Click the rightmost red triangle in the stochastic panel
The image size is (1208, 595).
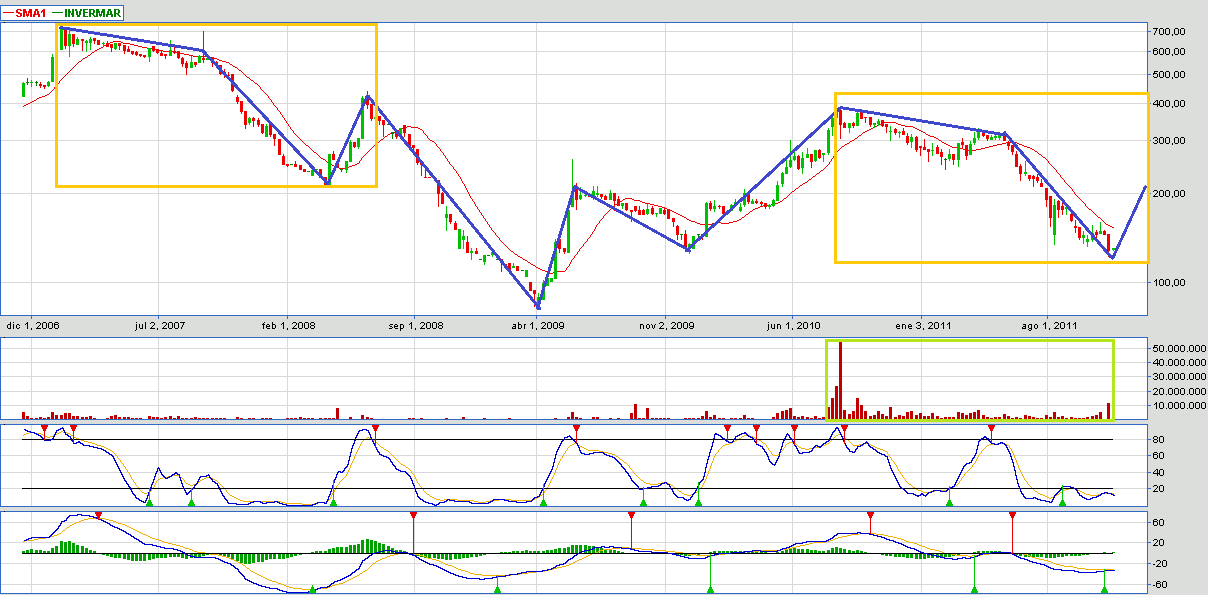991,429
